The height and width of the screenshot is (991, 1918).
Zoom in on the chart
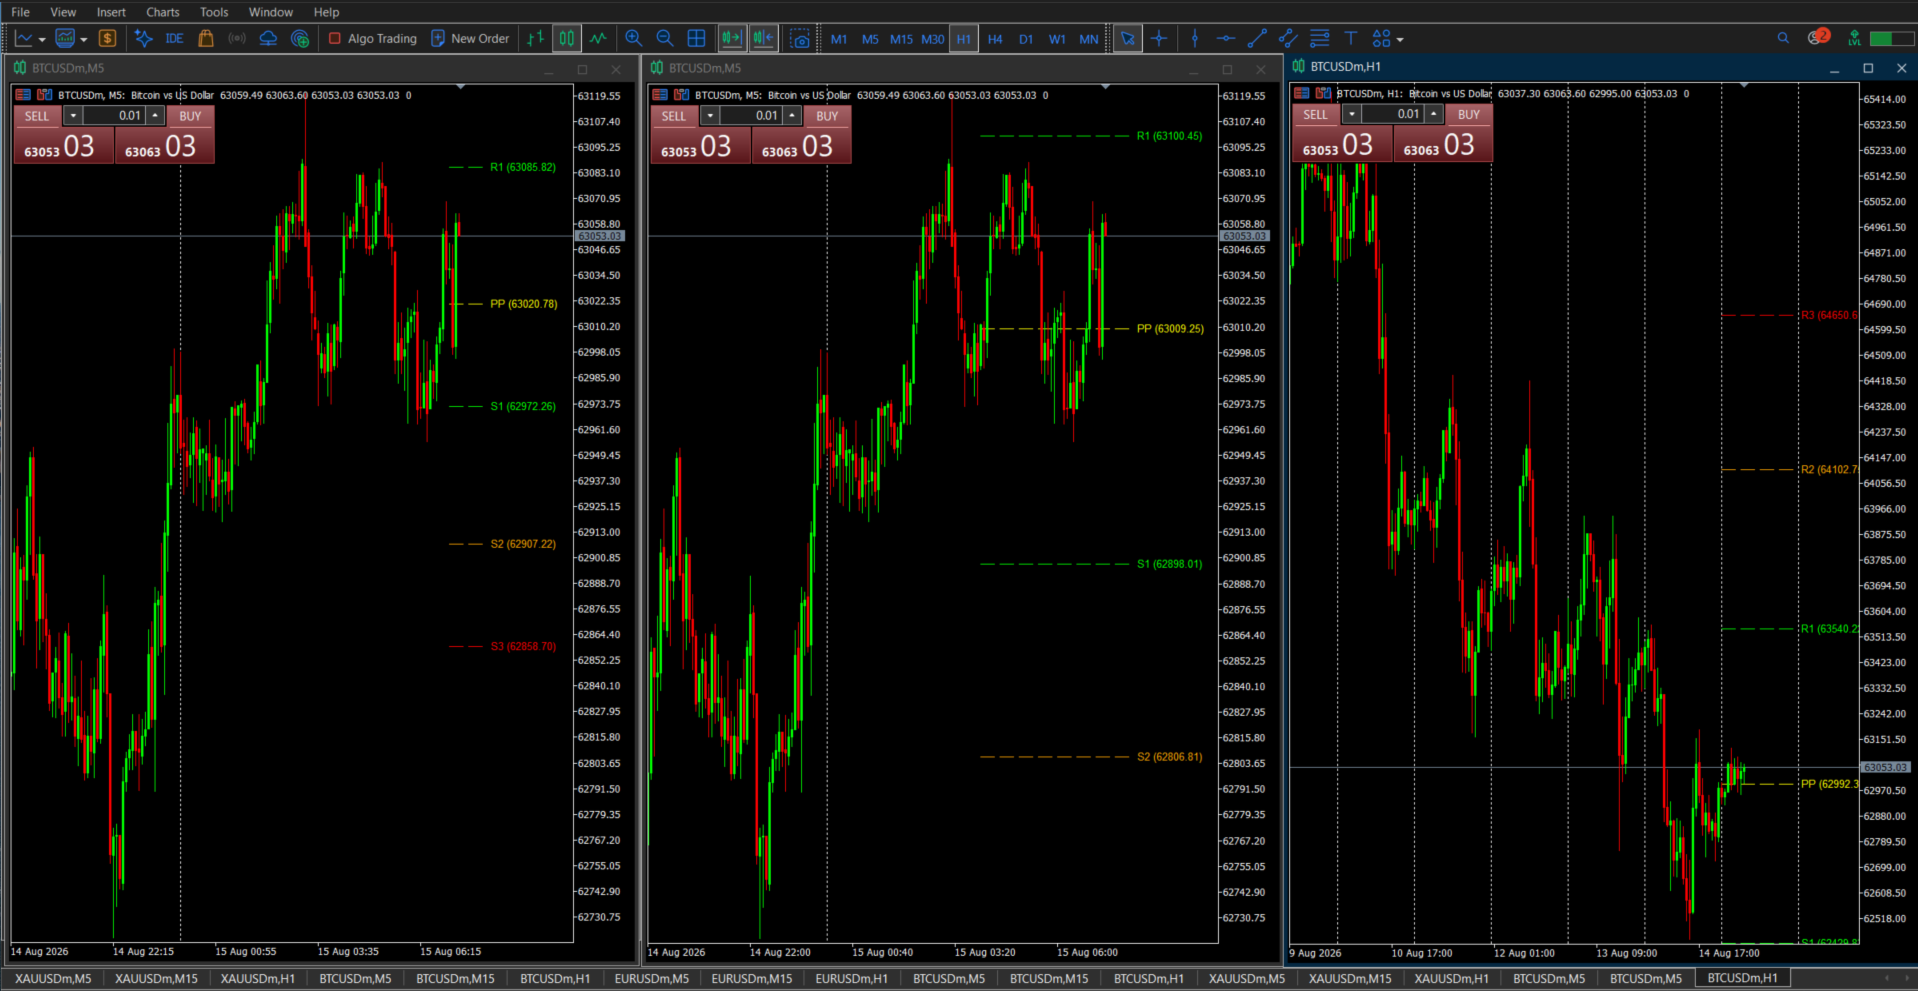633,38
